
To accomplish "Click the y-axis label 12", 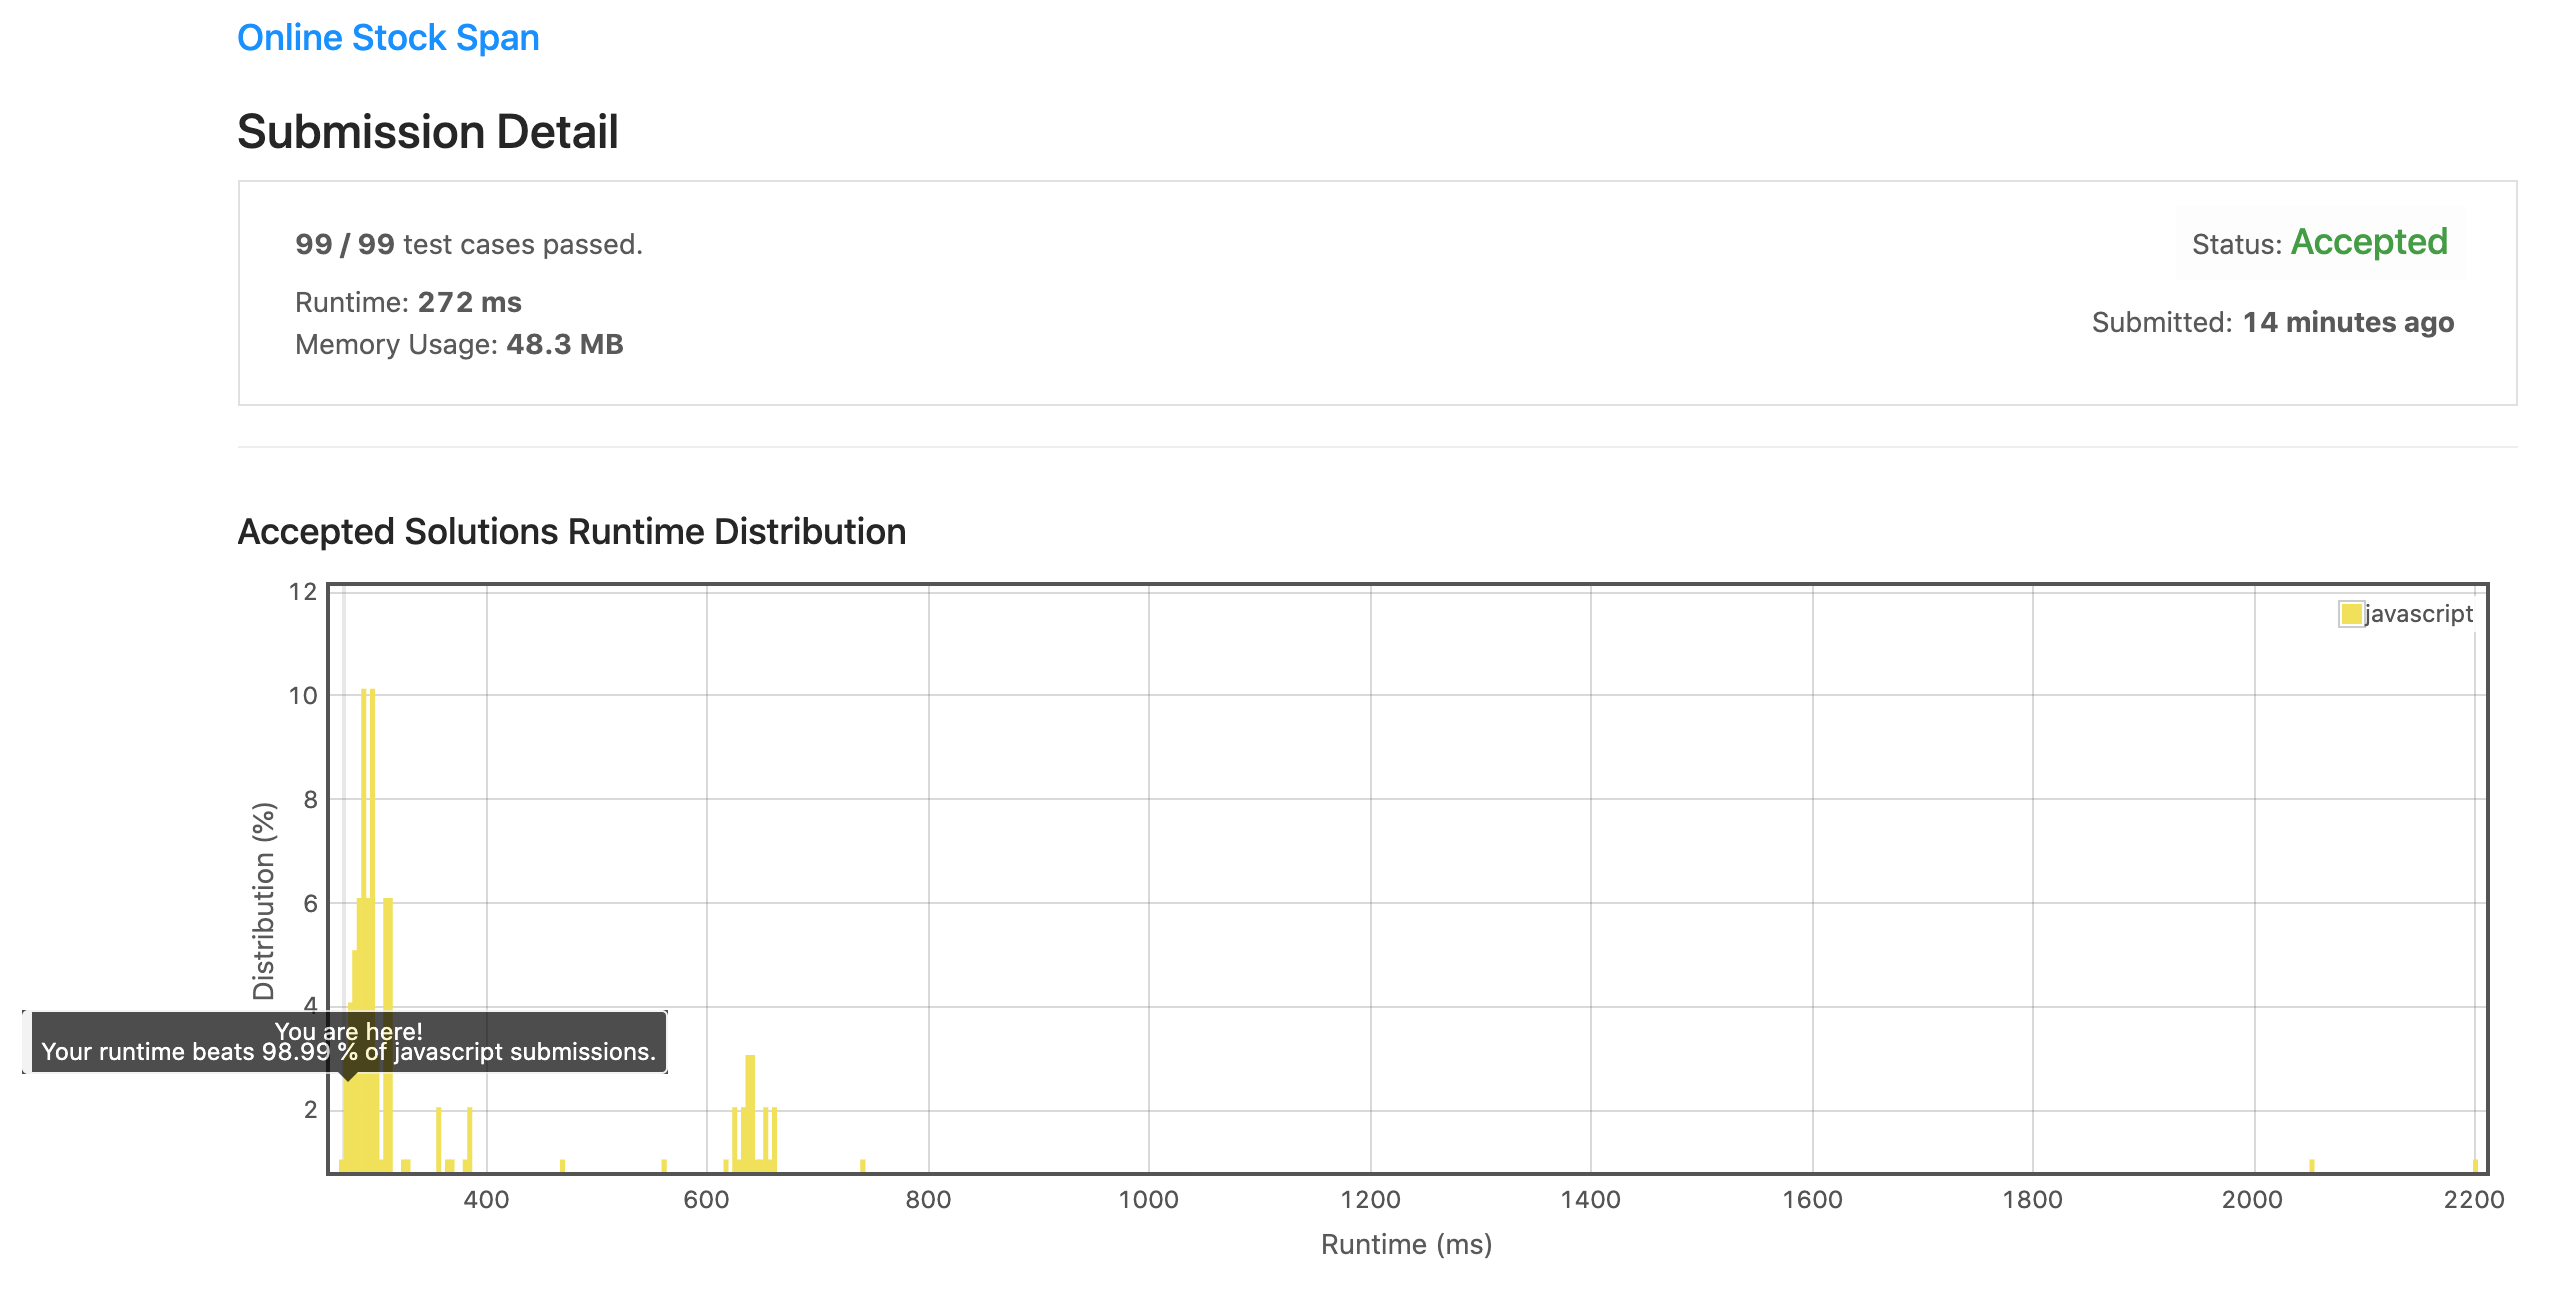I will point(303,592).
